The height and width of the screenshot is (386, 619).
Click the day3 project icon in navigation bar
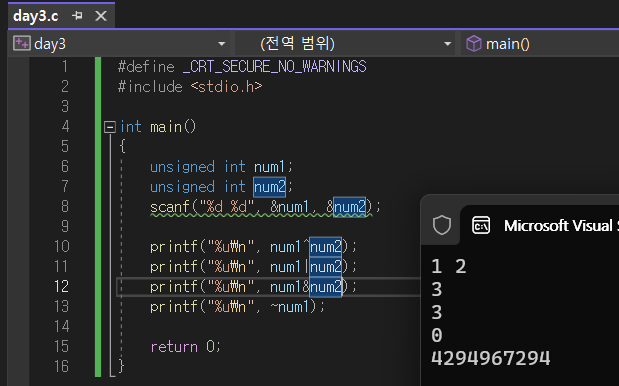[x=21, y=43]
